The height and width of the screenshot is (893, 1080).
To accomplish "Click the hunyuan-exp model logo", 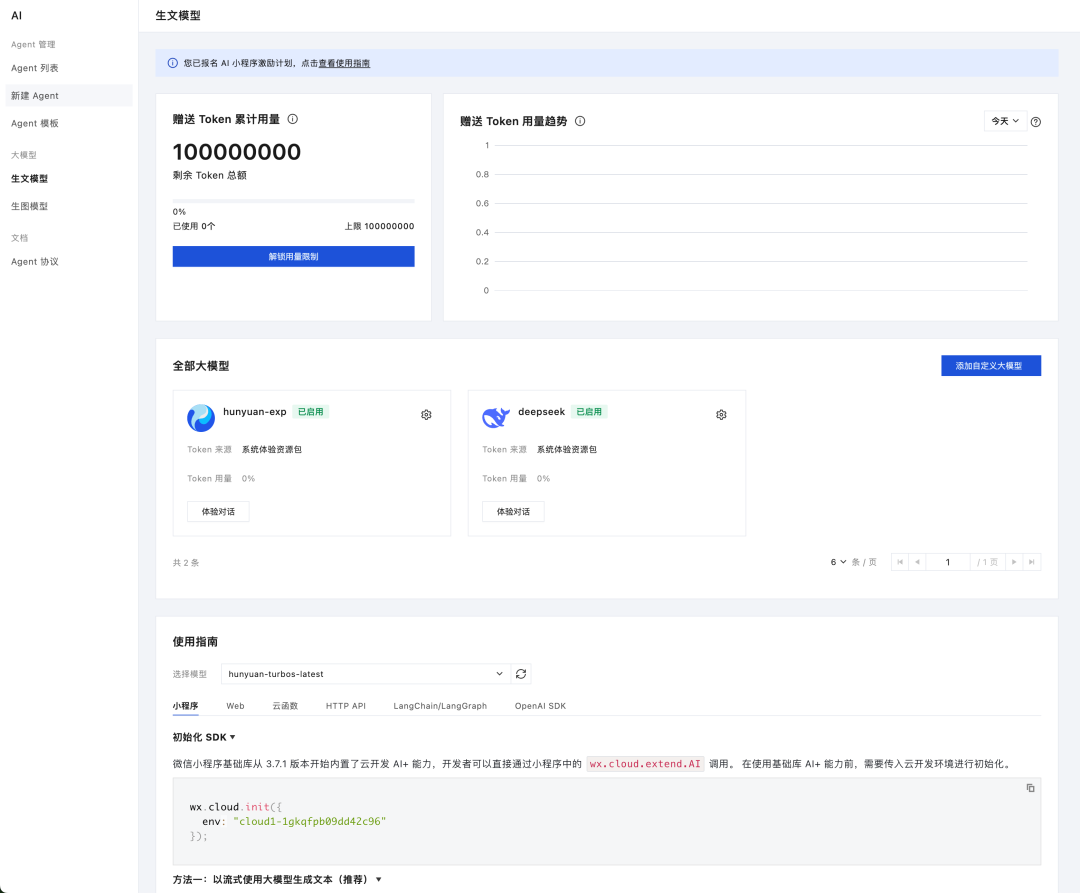I will pyautogui.click(x=201, y=418).
